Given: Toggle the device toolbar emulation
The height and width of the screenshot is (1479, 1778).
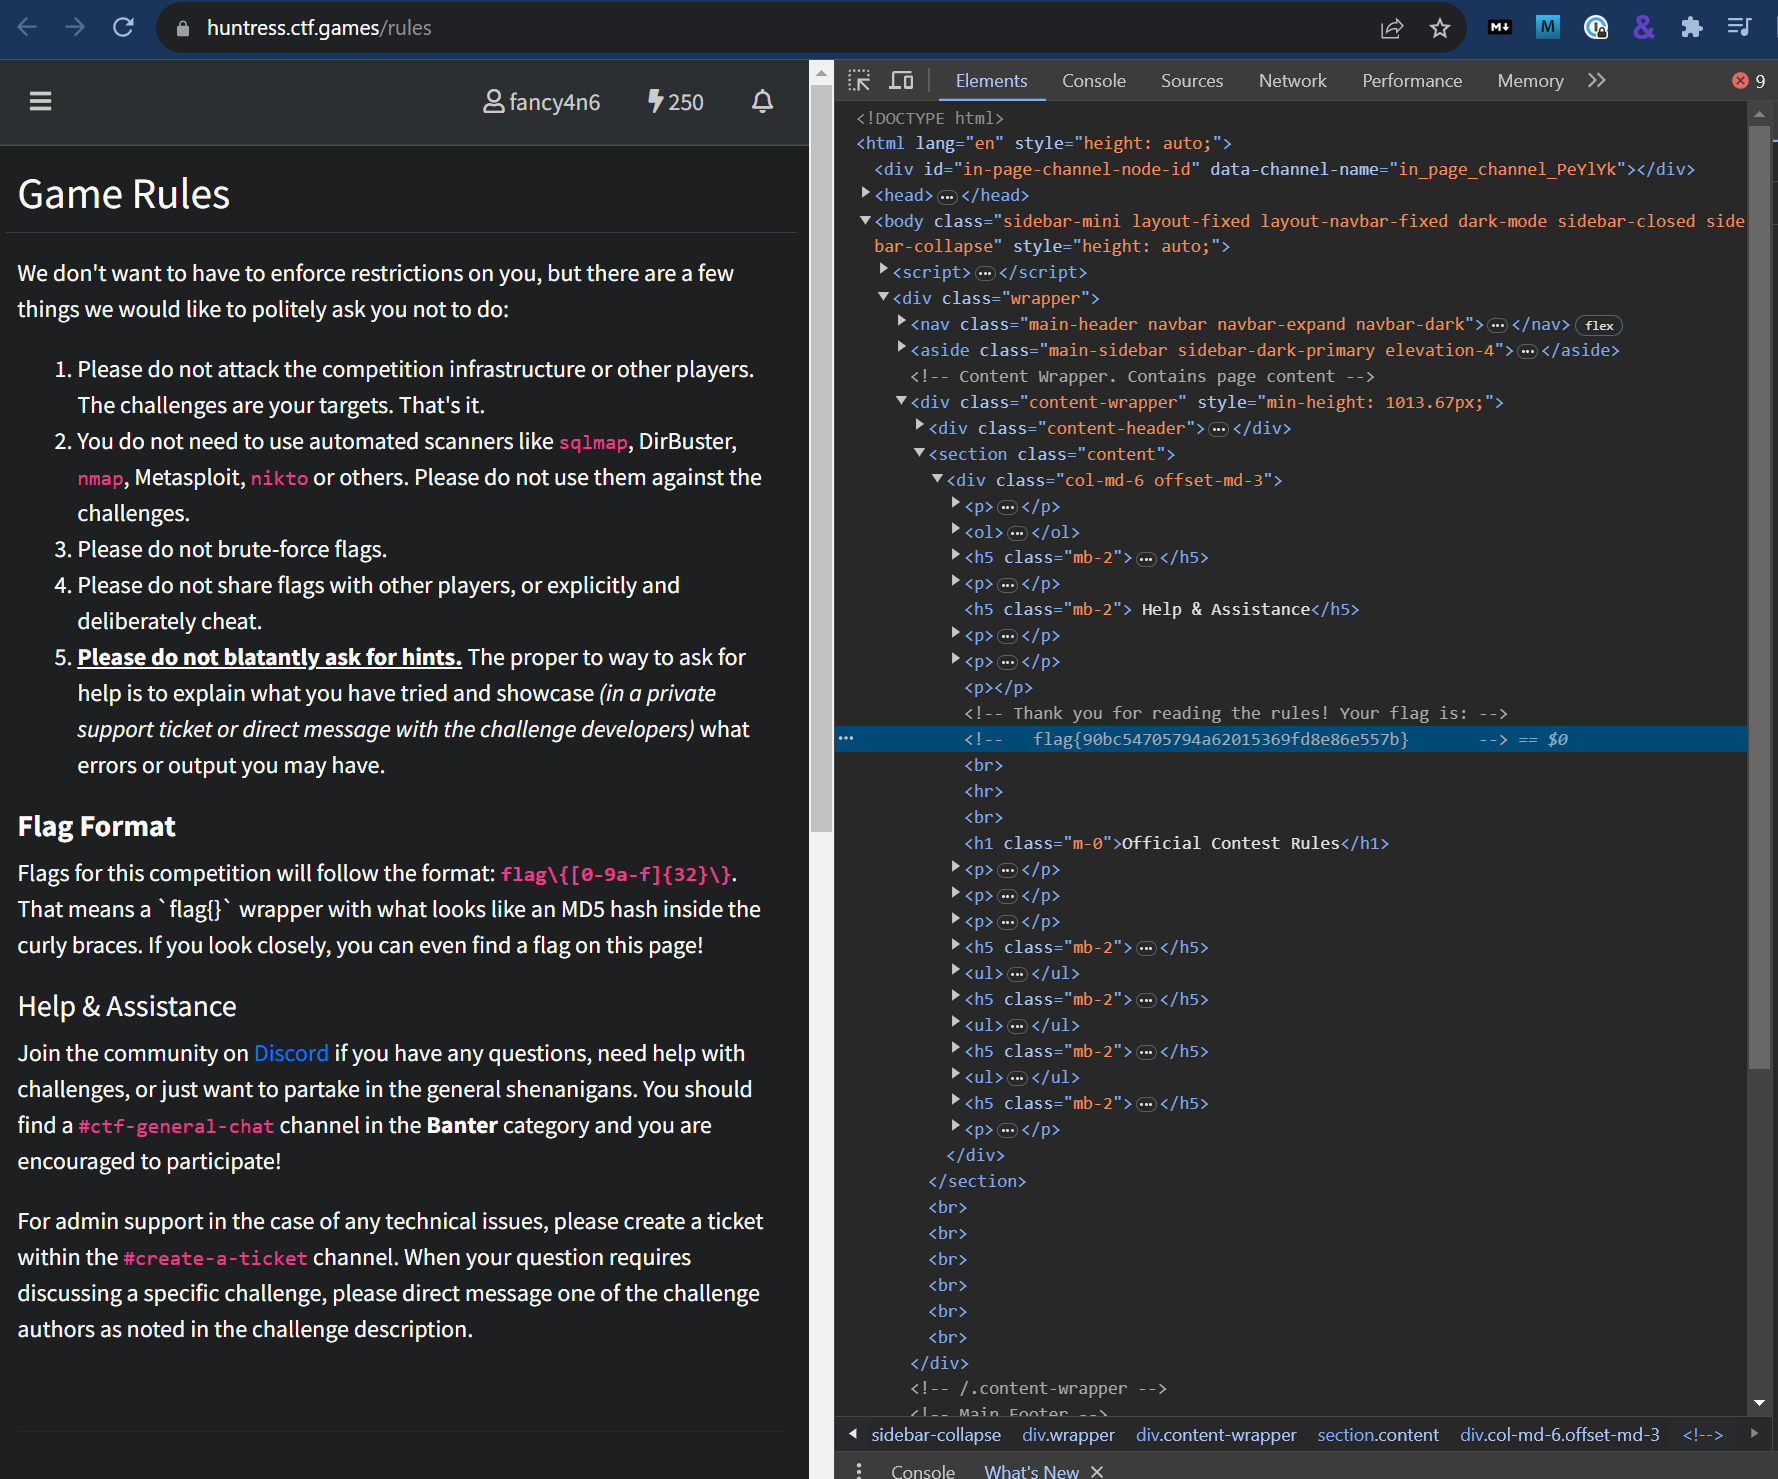Looking at the screenshot, I should point(901,81).
